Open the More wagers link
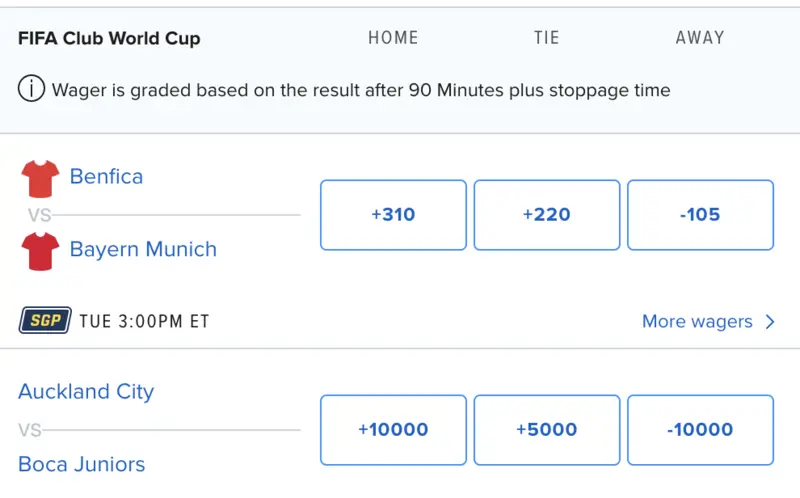This screenshot has height=498, width=800. pyautogui.click(x=697, y=322)
